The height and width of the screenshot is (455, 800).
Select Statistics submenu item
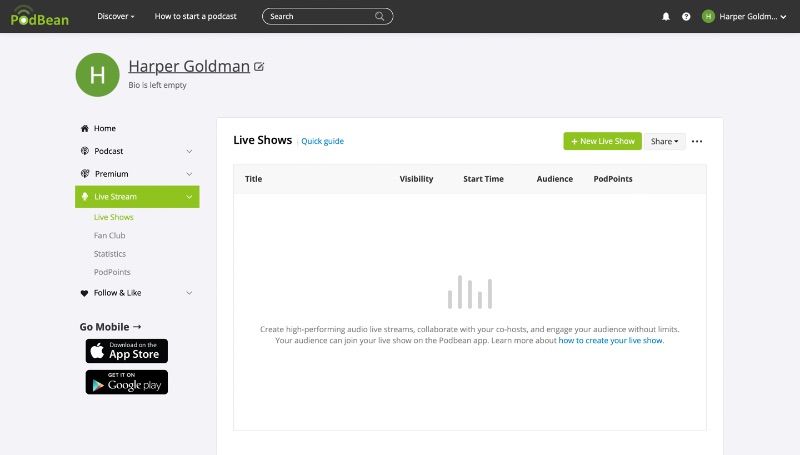tap(110, 254)
